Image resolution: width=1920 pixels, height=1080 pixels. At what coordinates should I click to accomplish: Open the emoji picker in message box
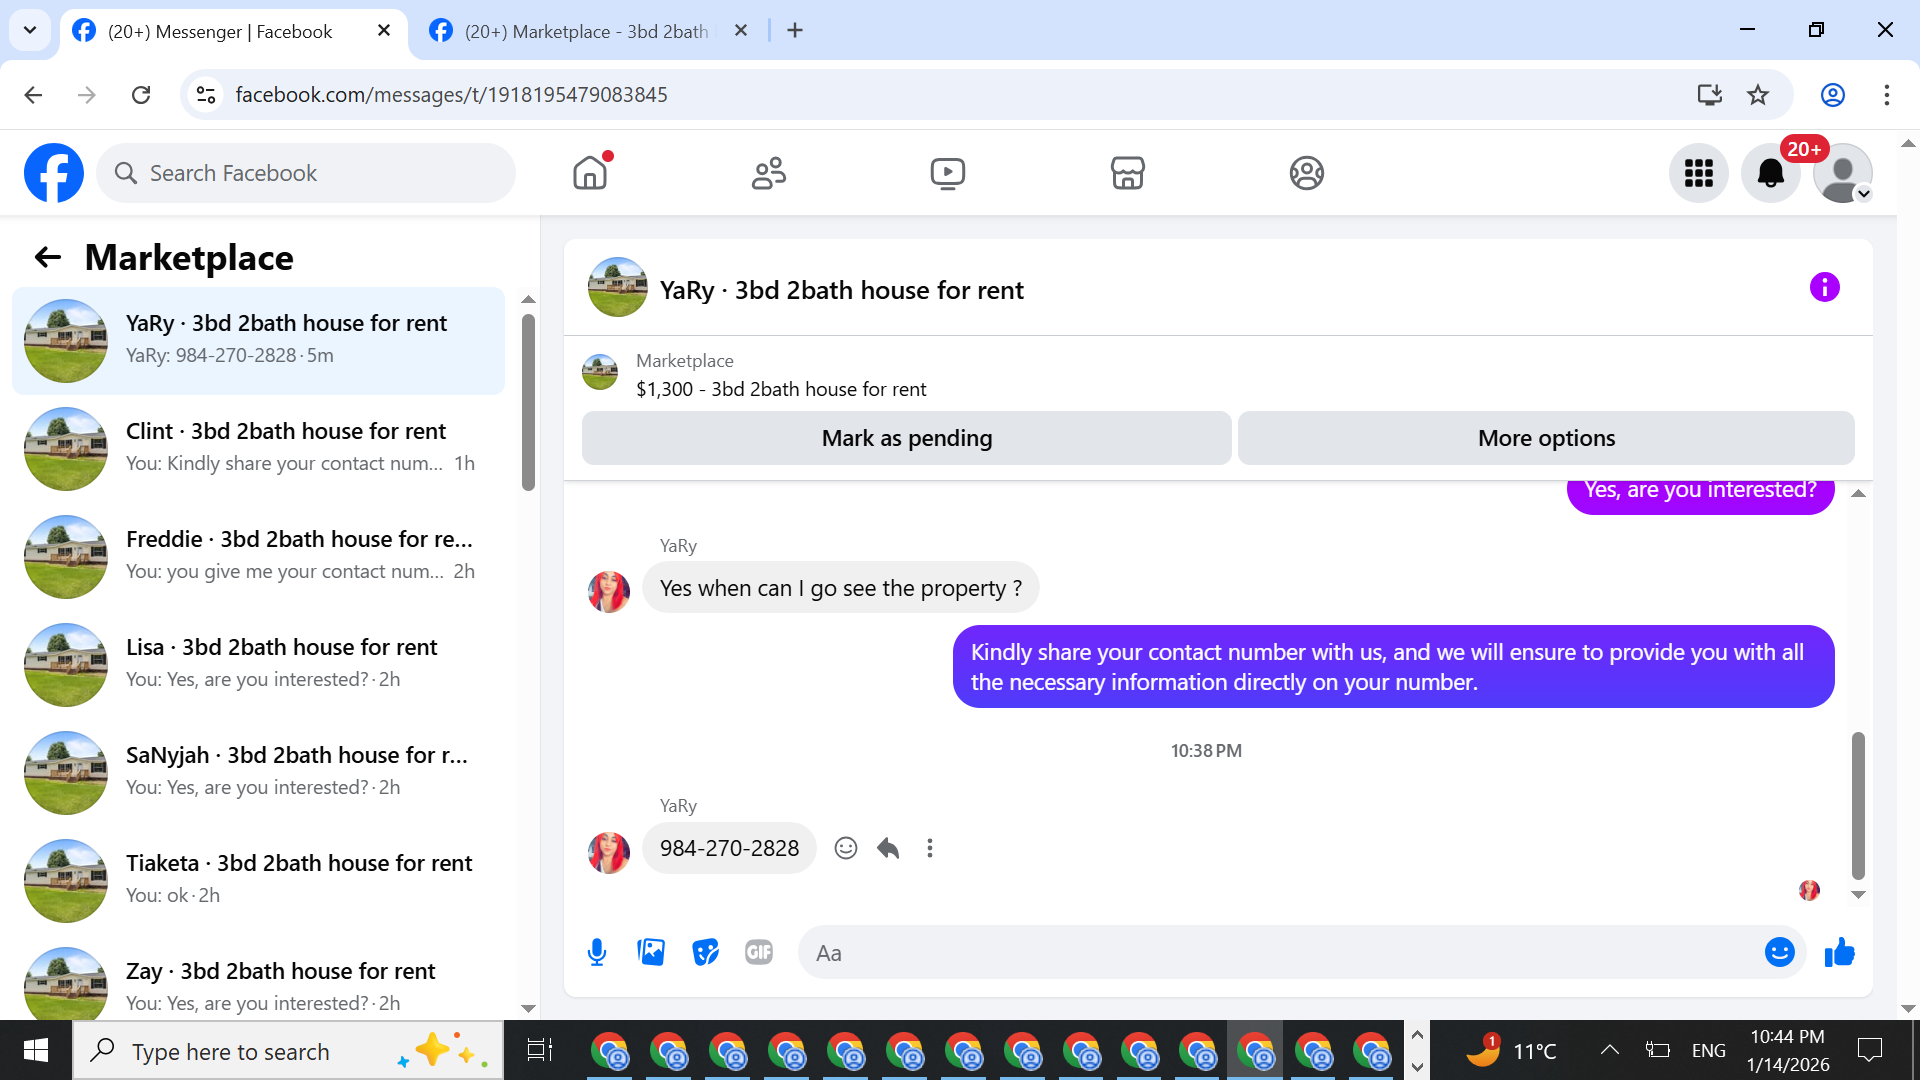(1779, 952)
